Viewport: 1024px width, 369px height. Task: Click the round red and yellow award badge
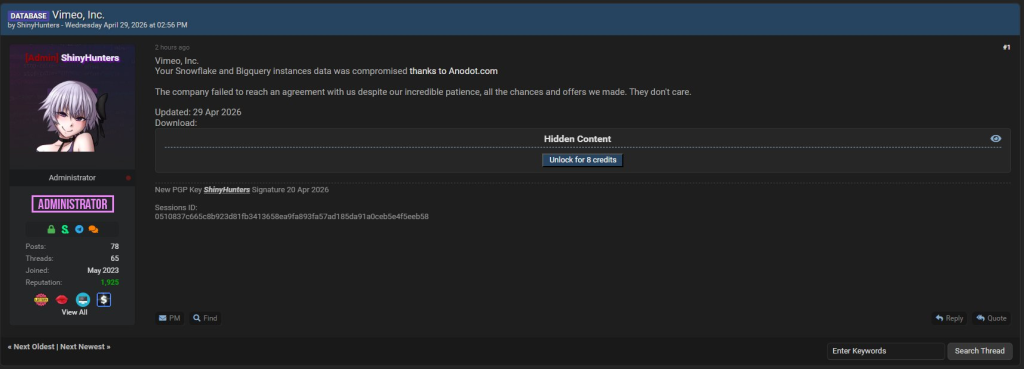[x=41, y=300]
